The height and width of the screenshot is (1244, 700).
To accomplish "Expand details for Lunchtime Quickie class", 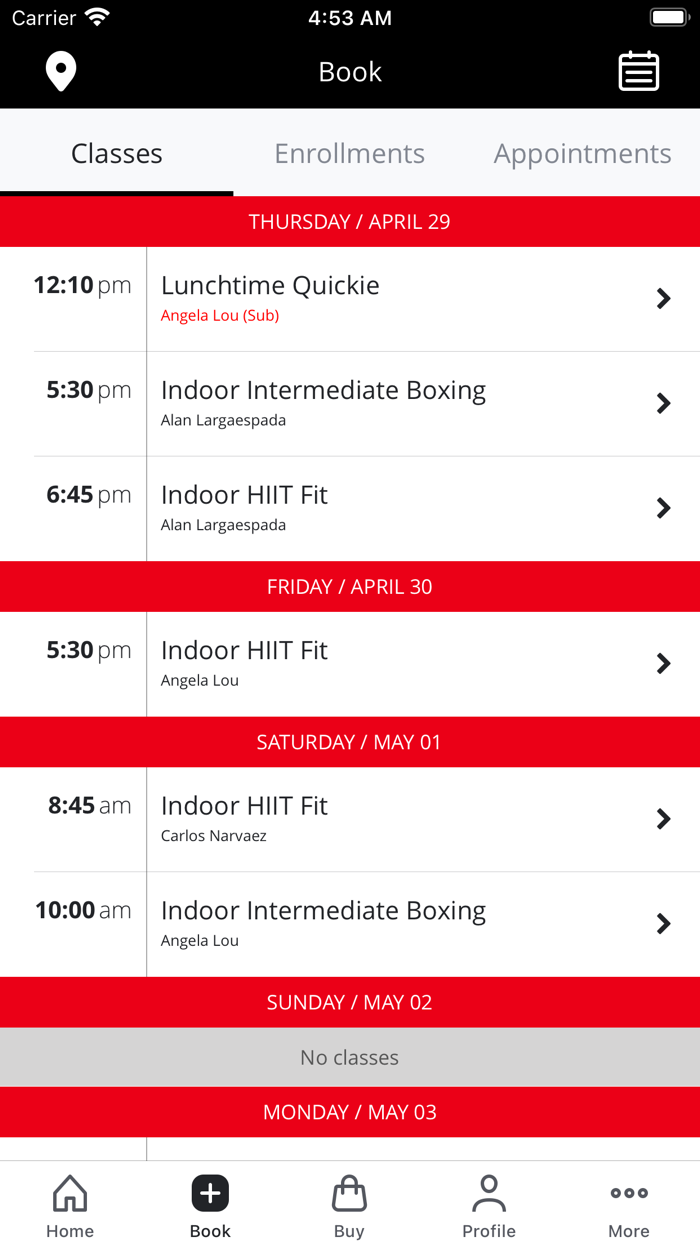I will (663, 298).
